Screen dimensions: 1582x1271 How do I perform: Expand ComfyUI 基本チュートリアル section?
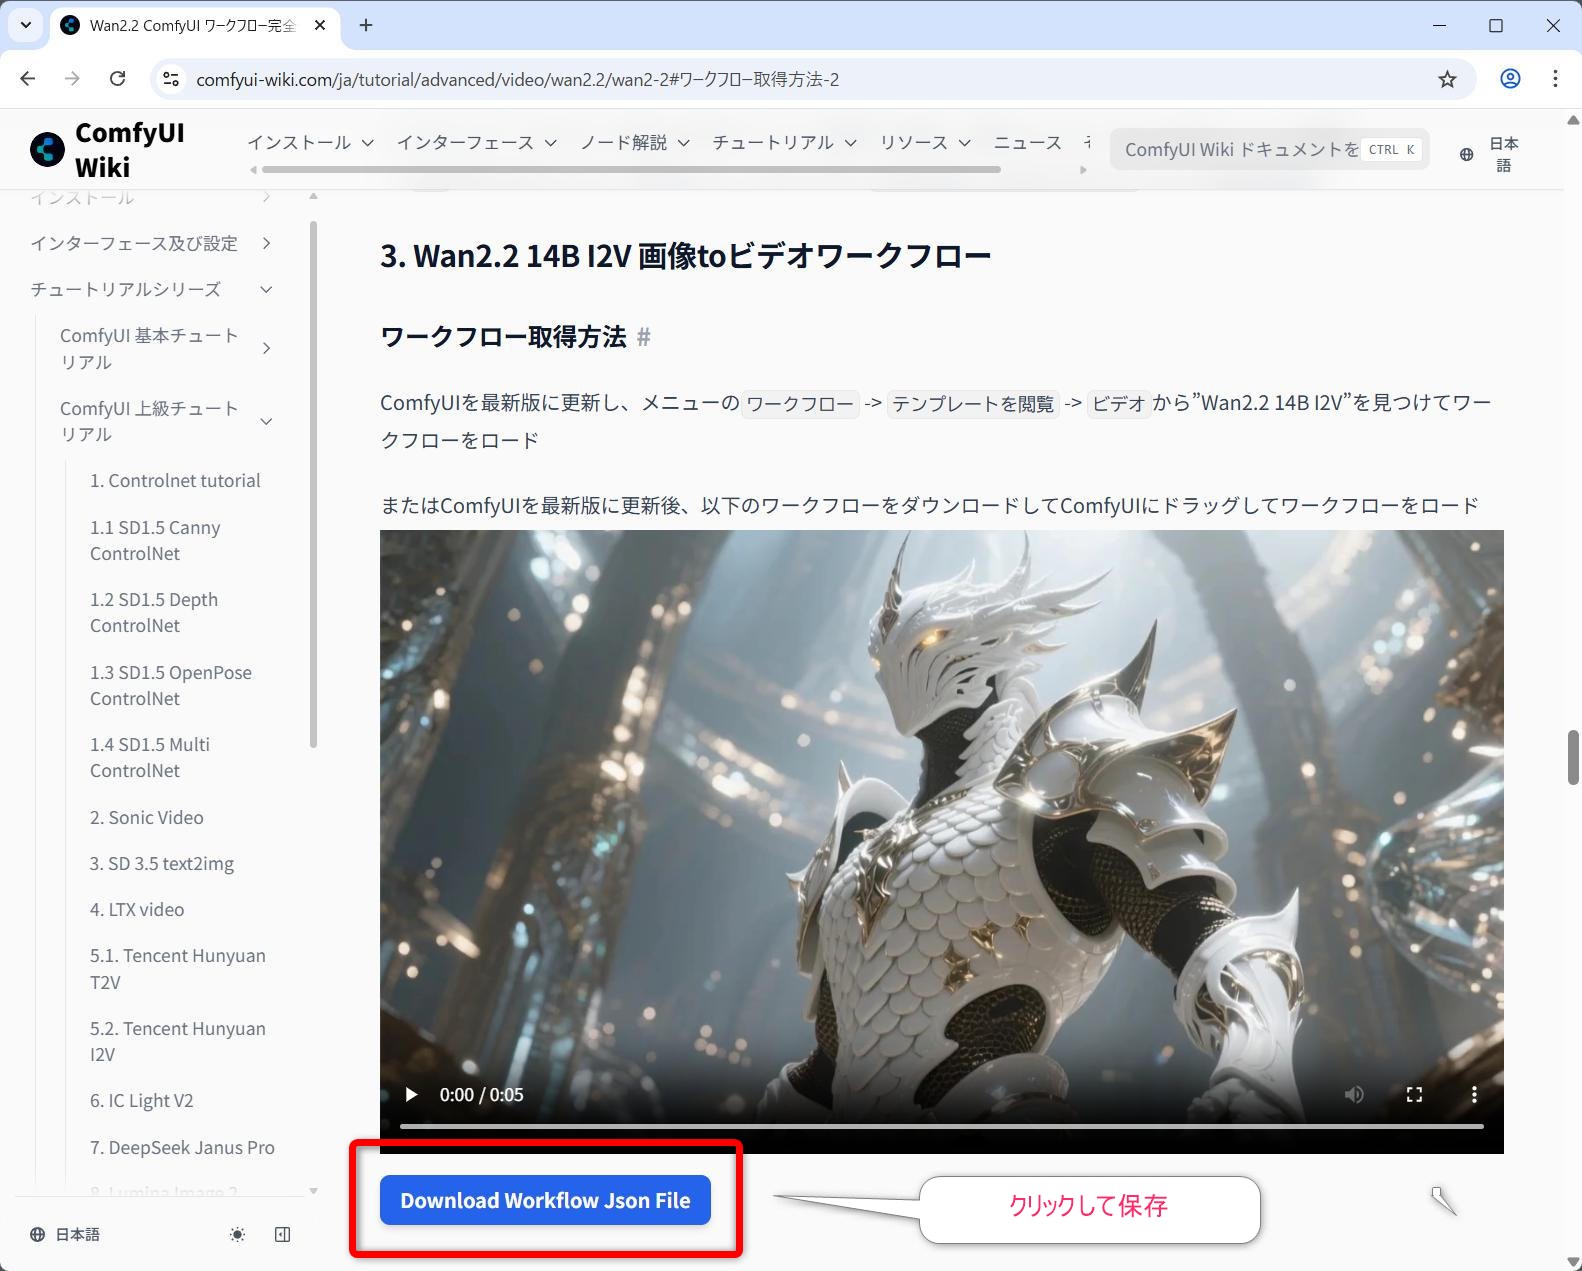[165, 348]
